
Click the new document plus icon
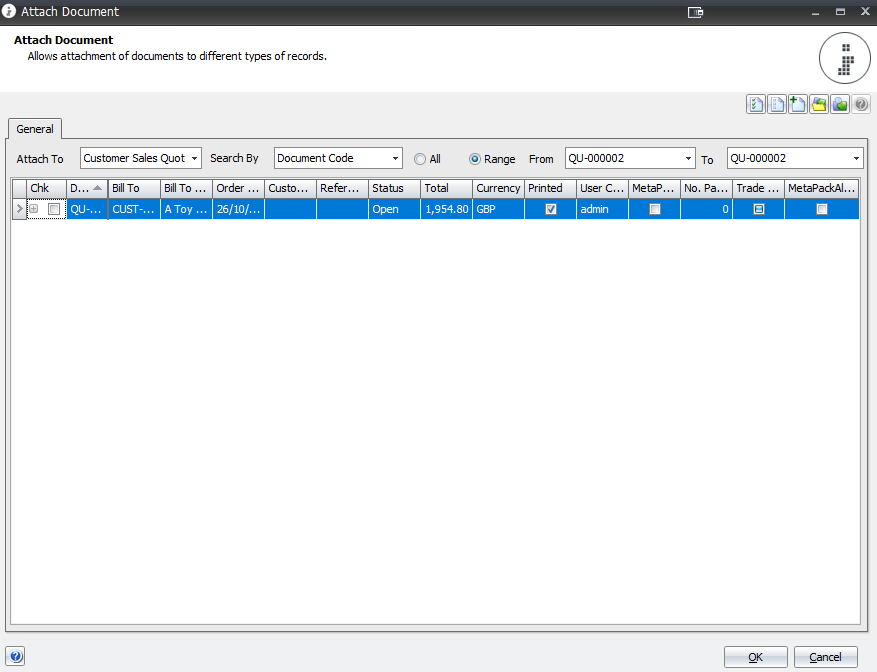pos(798,104)
